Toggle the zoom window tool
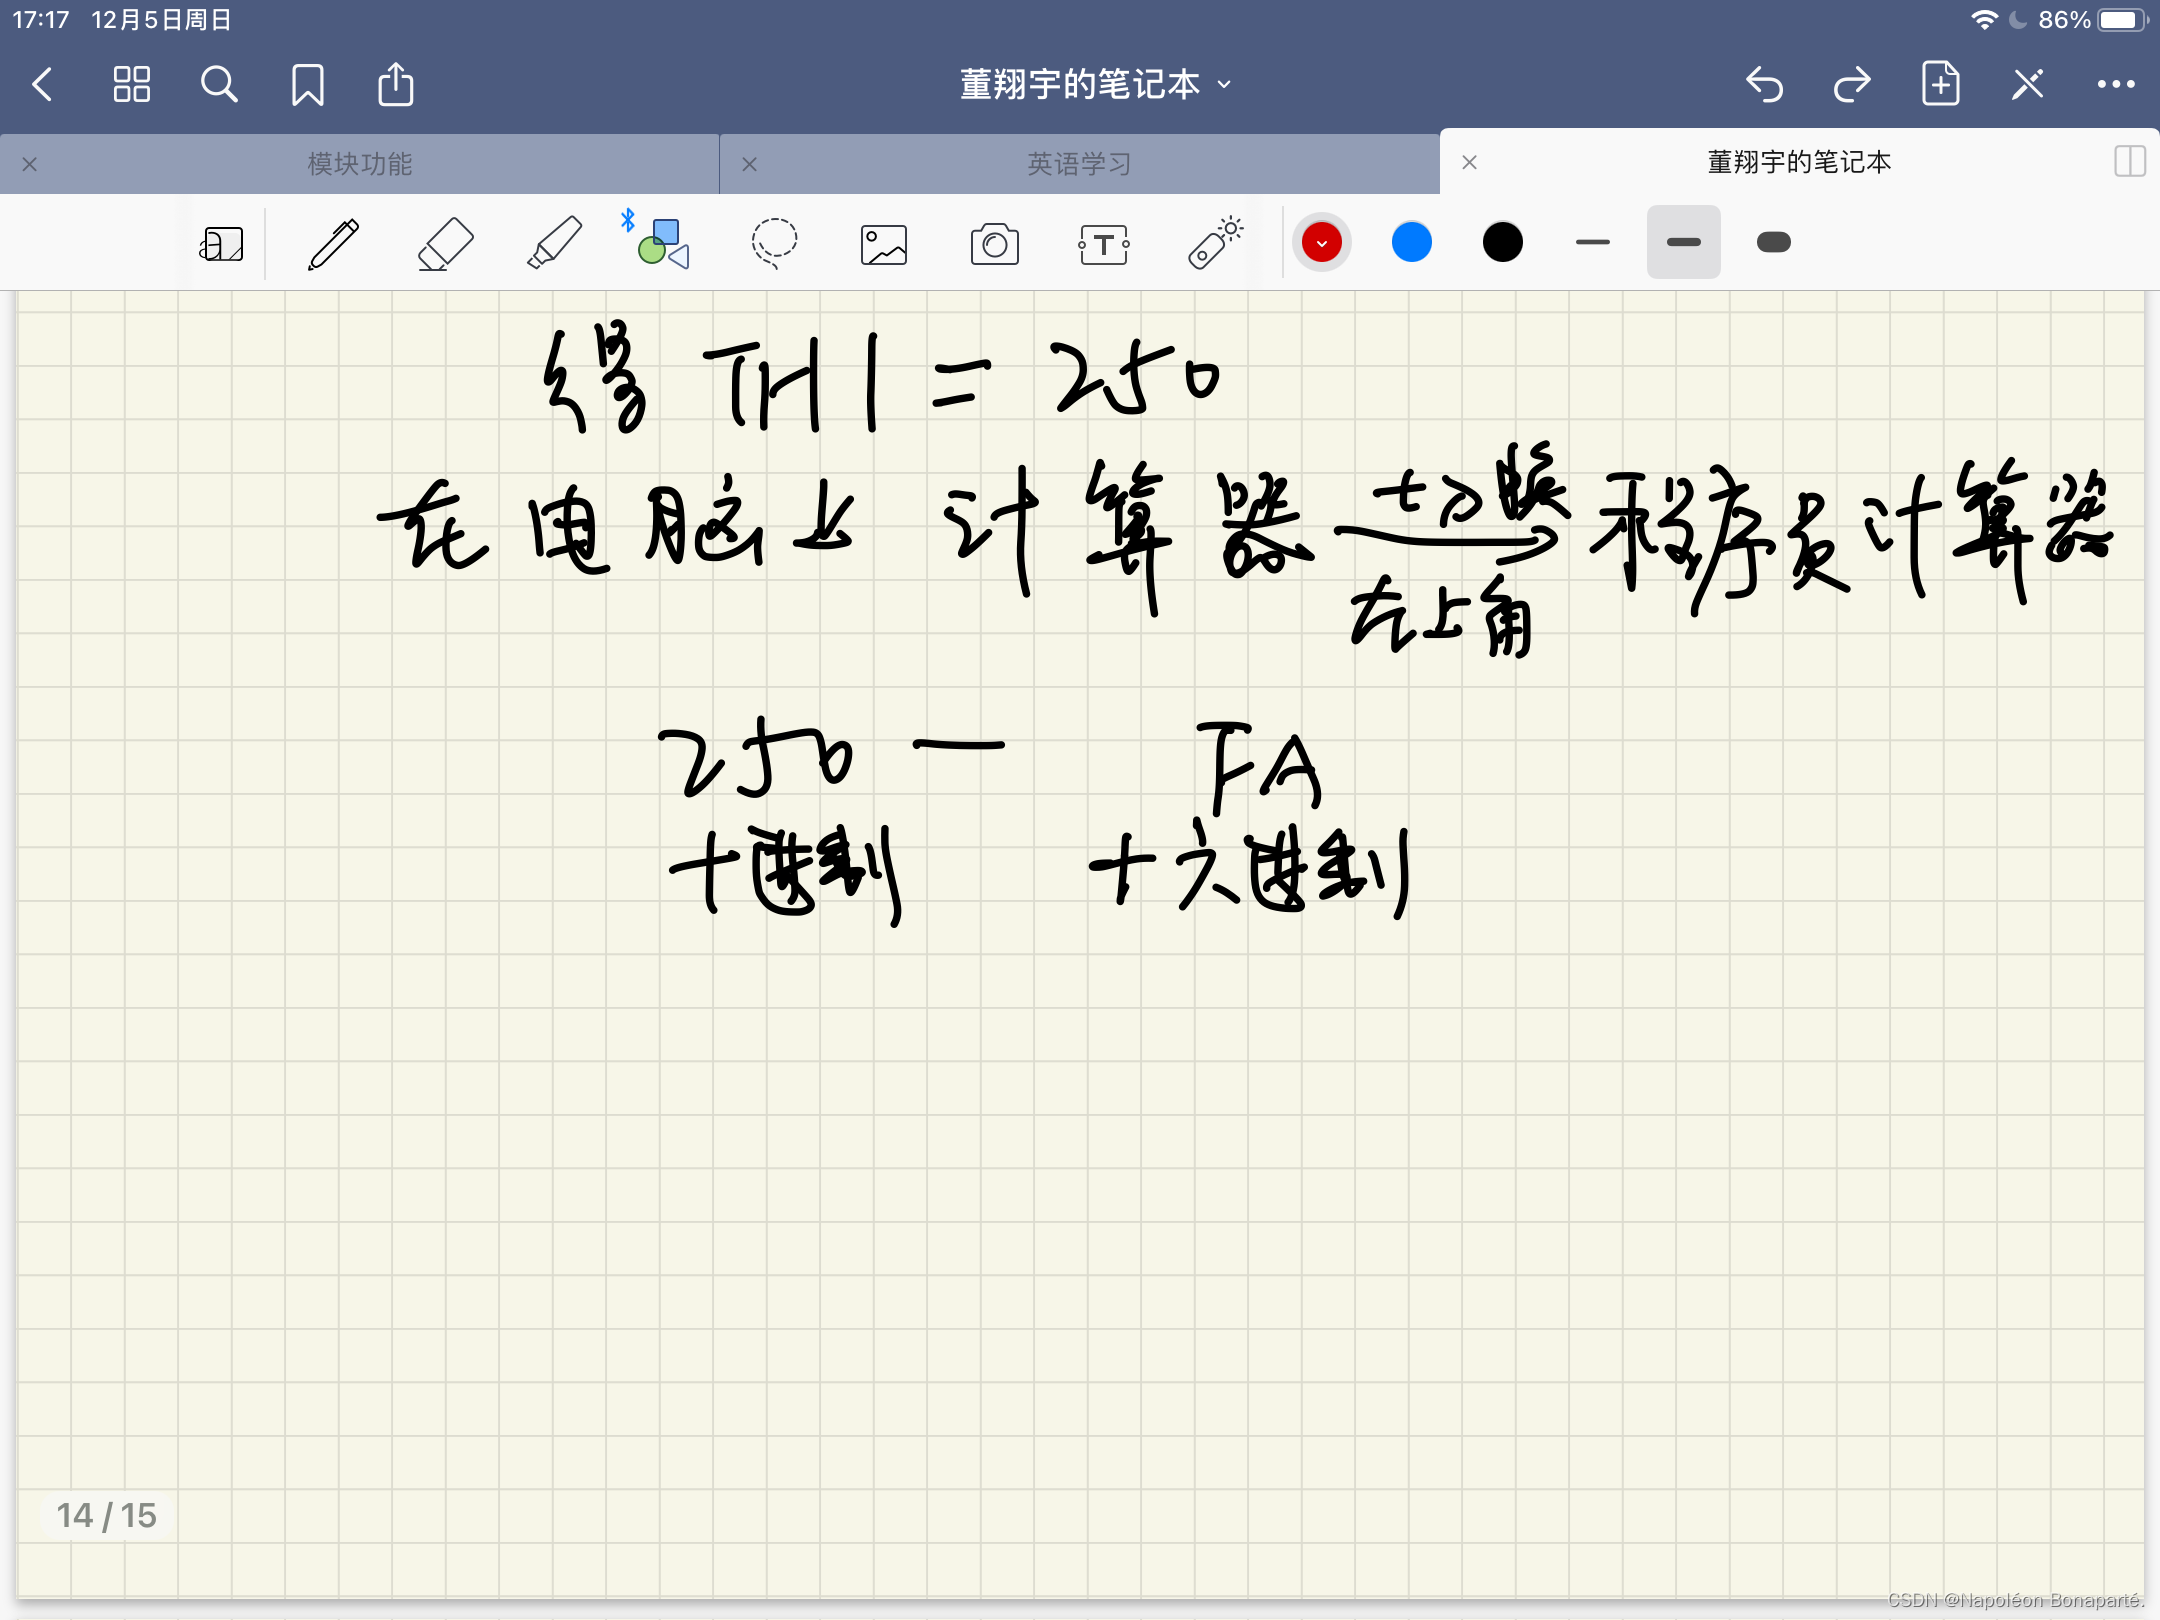The width and height of the screenshot is (2160, 1620). [221, 243]
